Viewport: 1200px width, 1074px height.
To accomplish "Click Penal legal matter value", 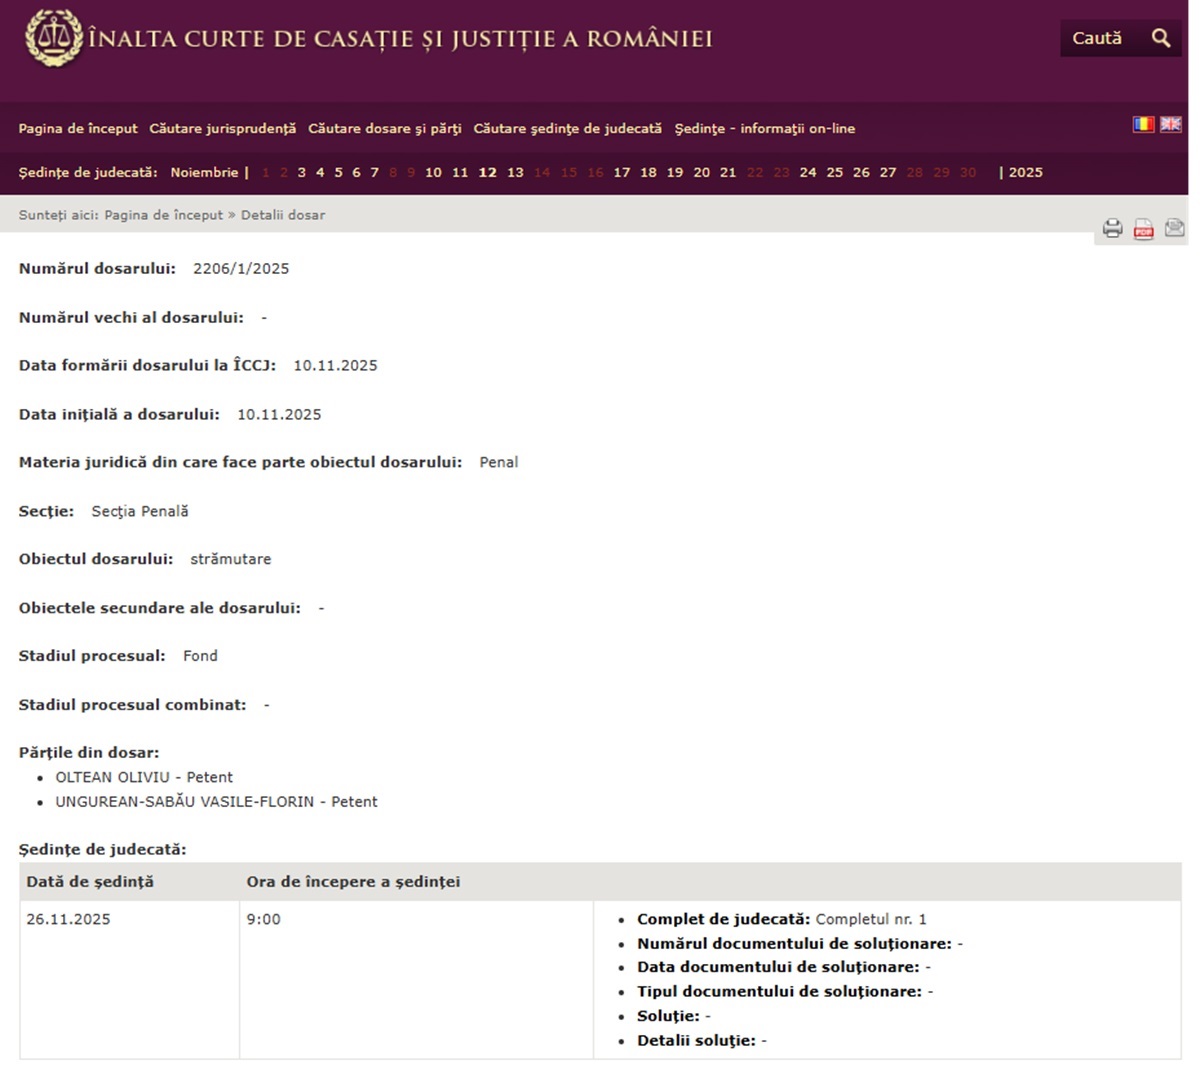I will point(499,462).
